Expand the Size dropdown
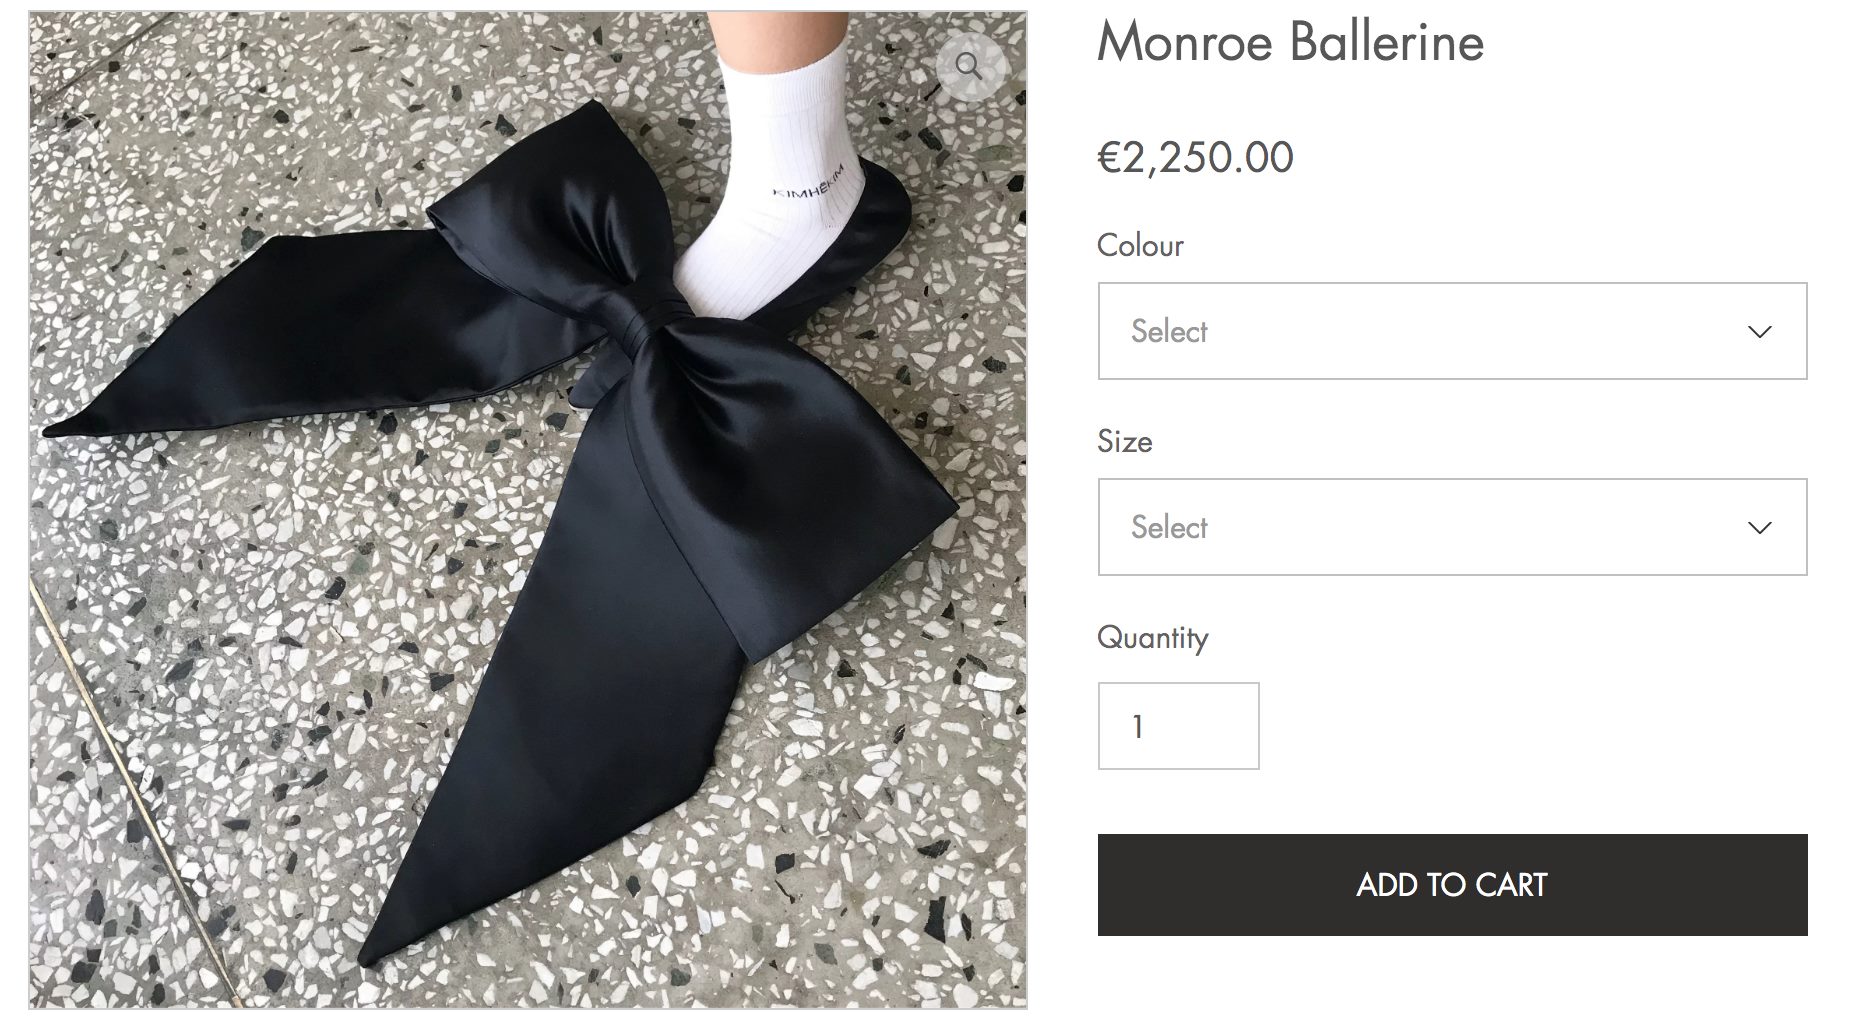Screen dimensions: 1862x1020 [1451, 527]
